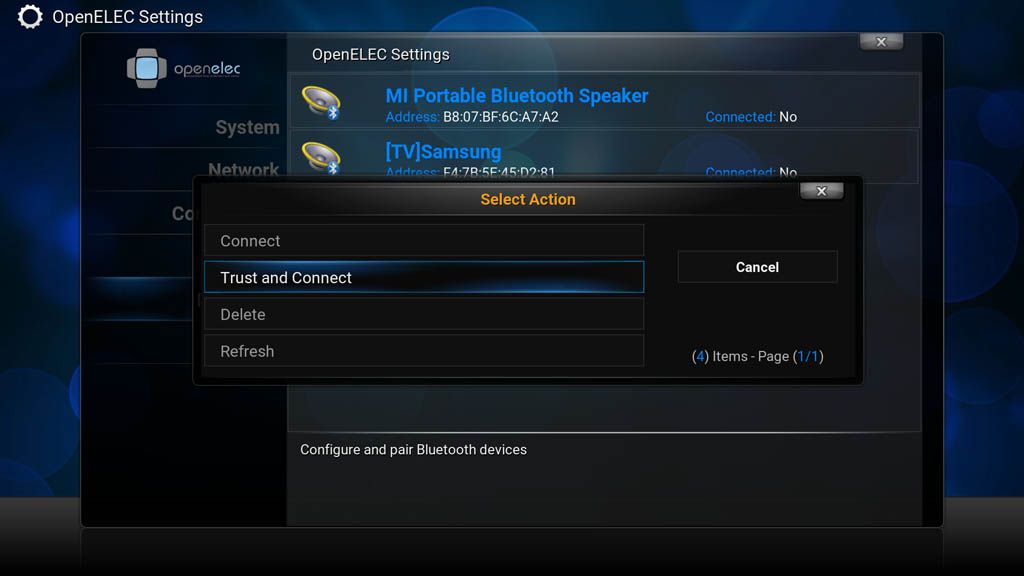
Task: Click the OpenELEC logo in sidebar
Action: (x=184, y=69)
